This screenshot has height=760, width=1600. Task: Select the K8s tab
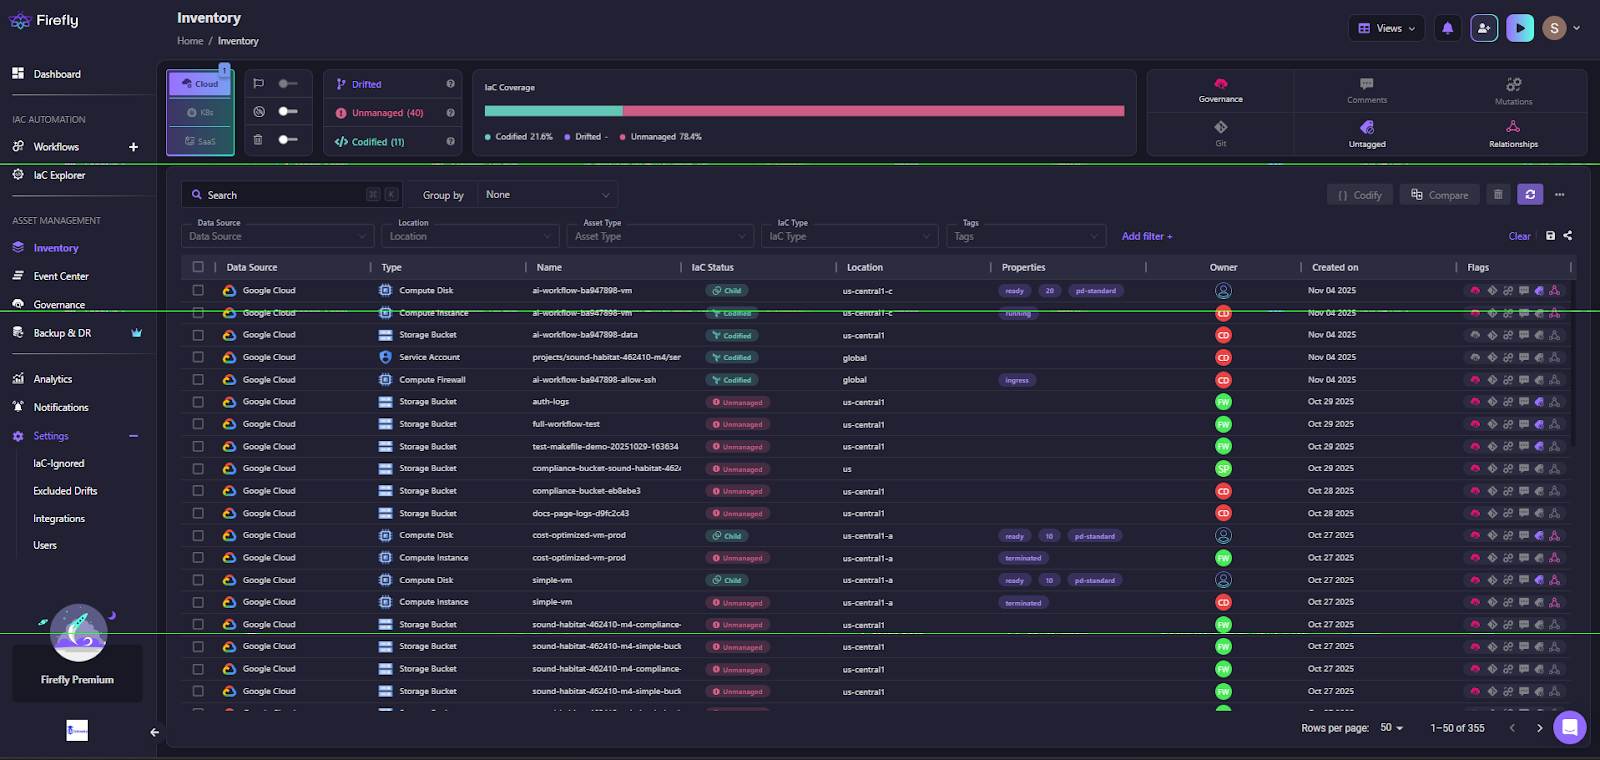tap(200, 112)
